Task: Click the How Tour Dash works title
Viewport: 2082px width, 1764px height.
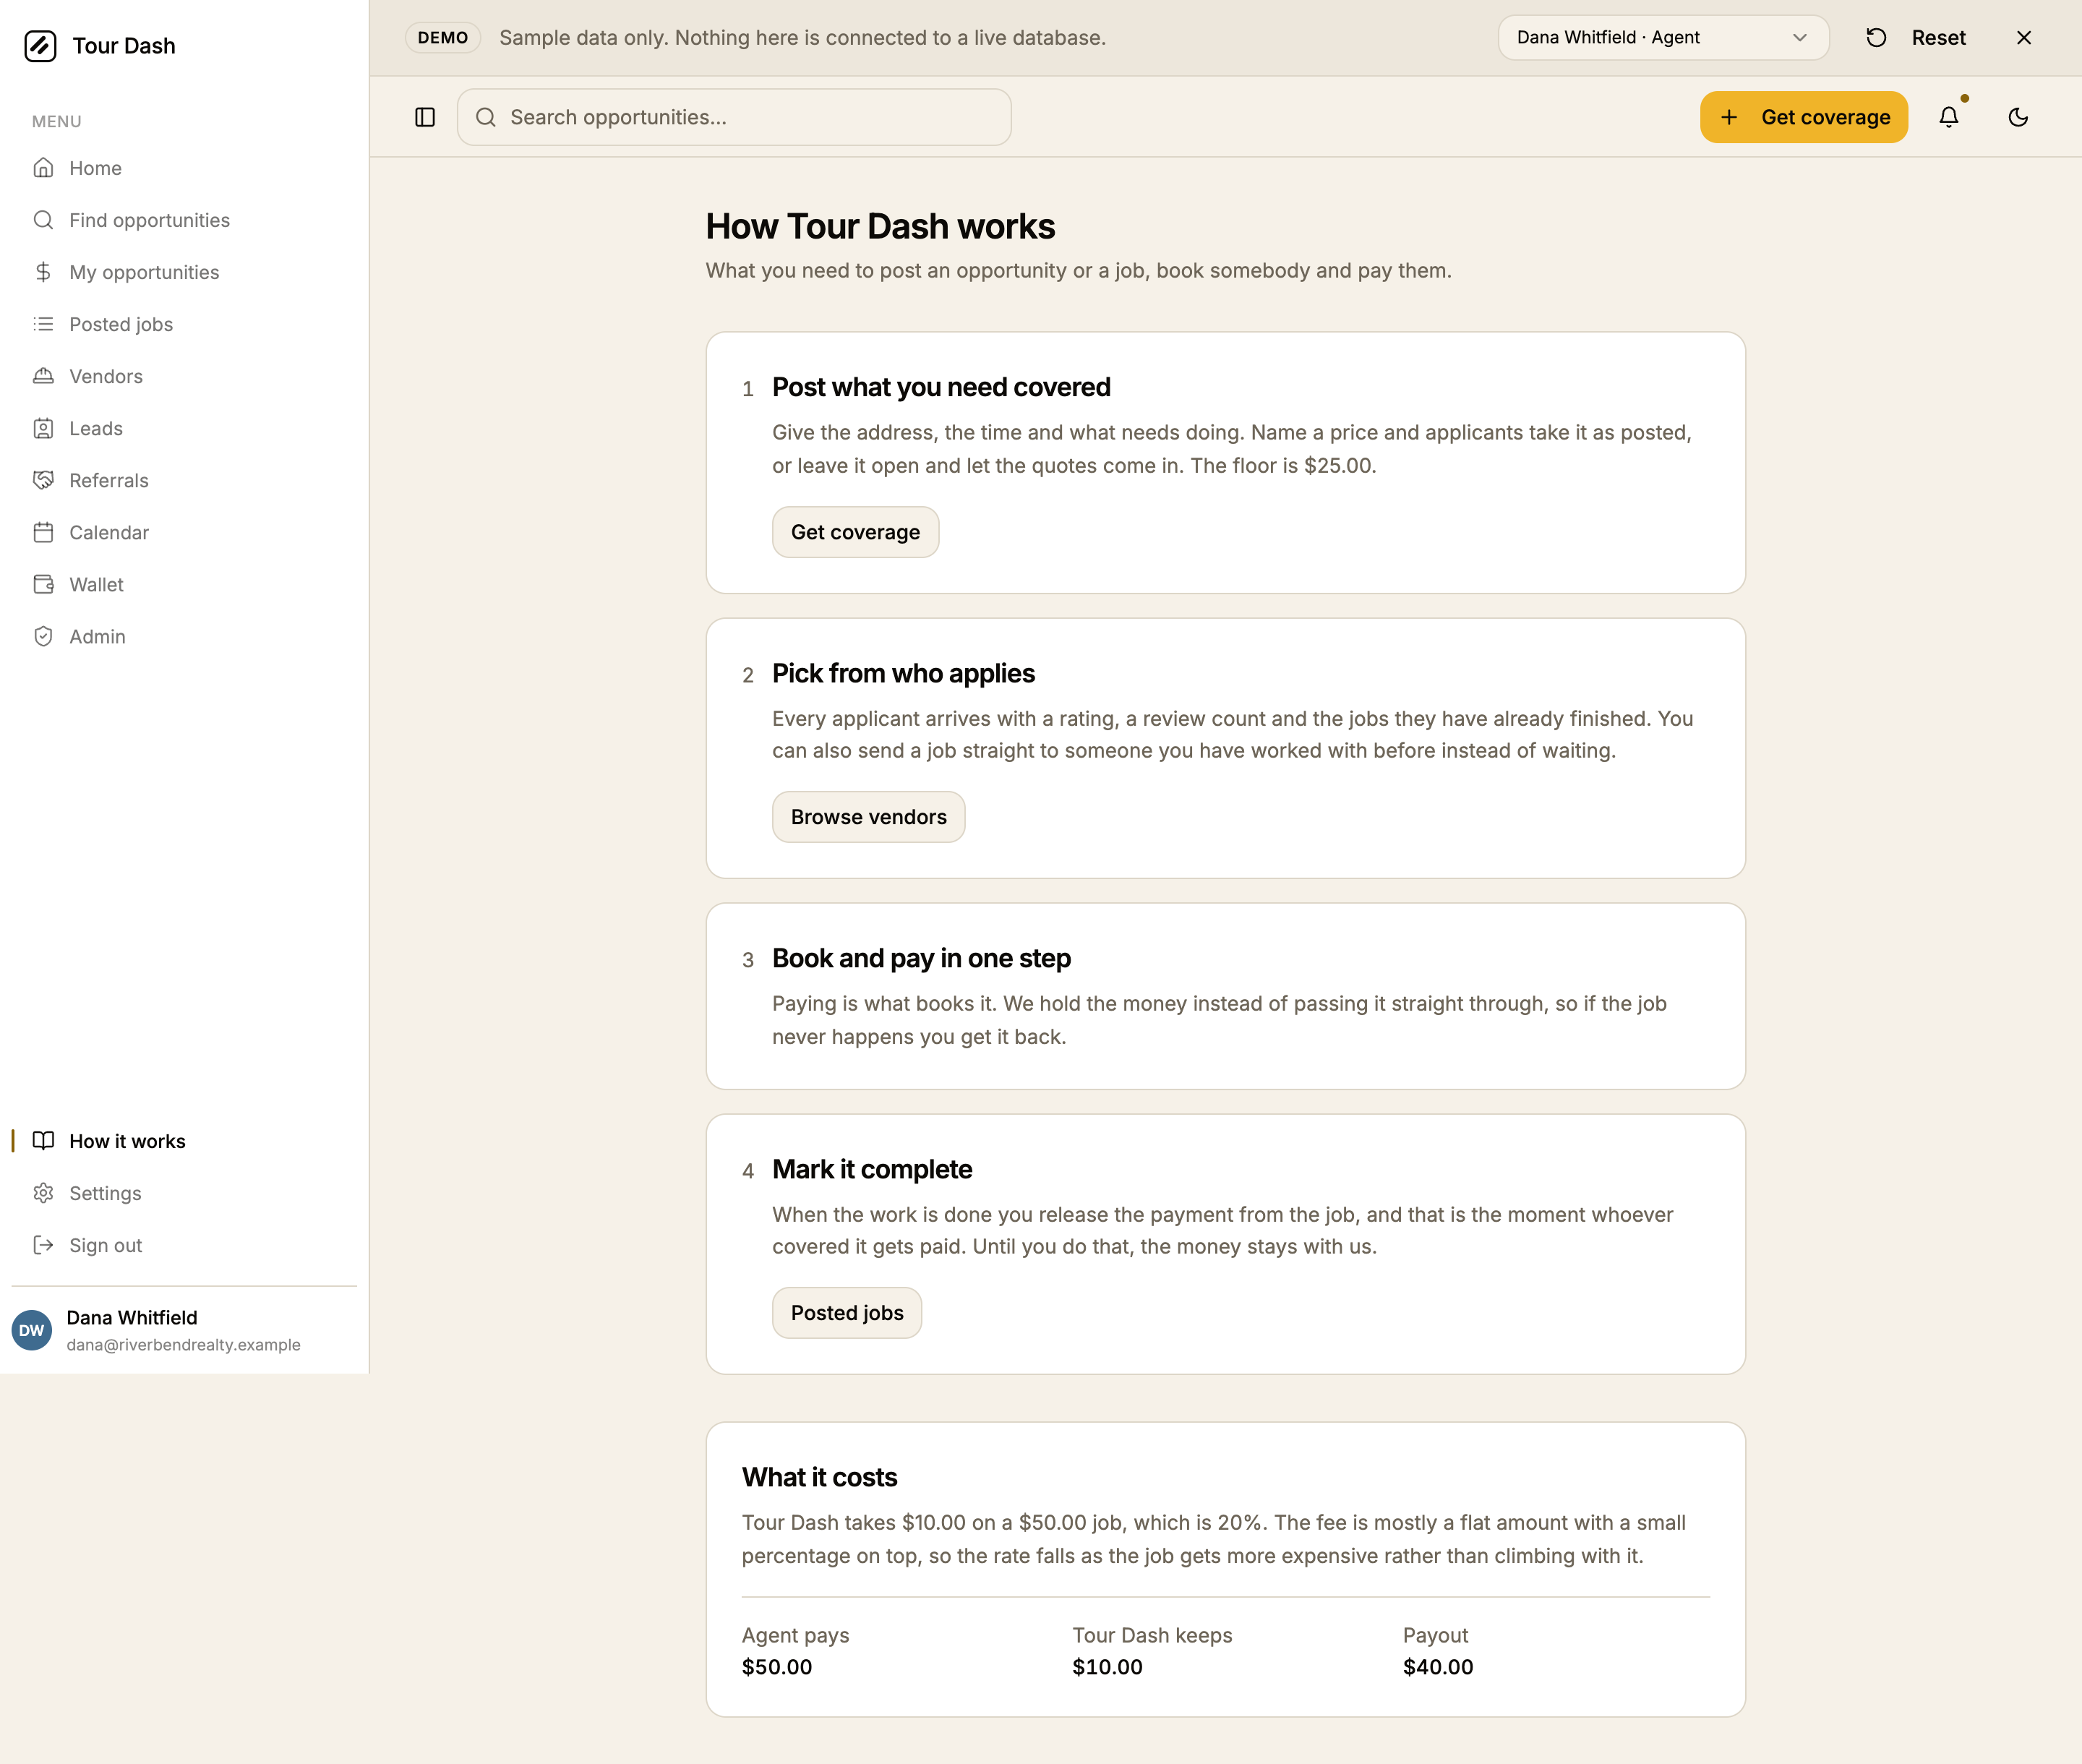Action: (x=880, y=226)
